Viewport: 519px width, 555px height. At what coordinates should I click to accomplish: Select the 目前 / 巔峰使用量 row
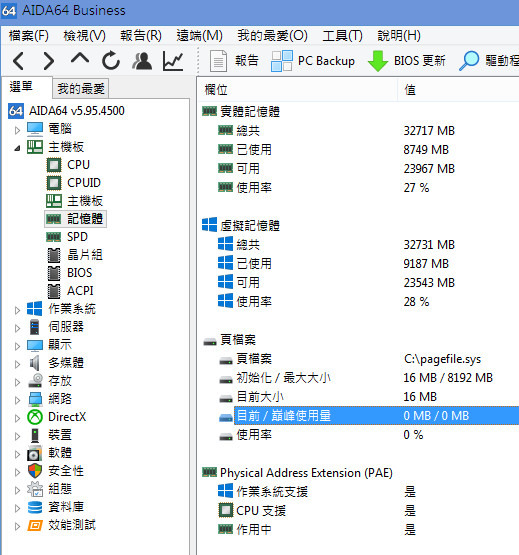coord(376,416)
